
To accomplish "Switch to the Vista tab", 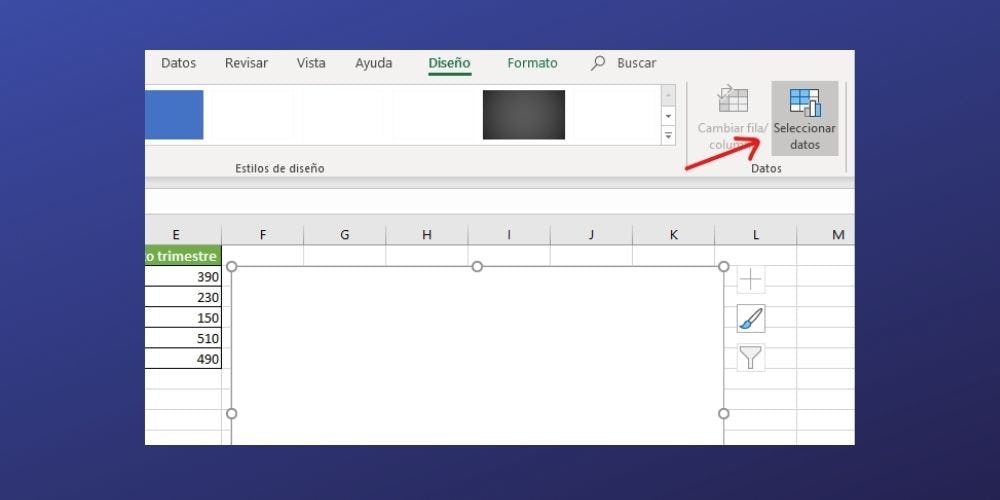I will [311, 63].
